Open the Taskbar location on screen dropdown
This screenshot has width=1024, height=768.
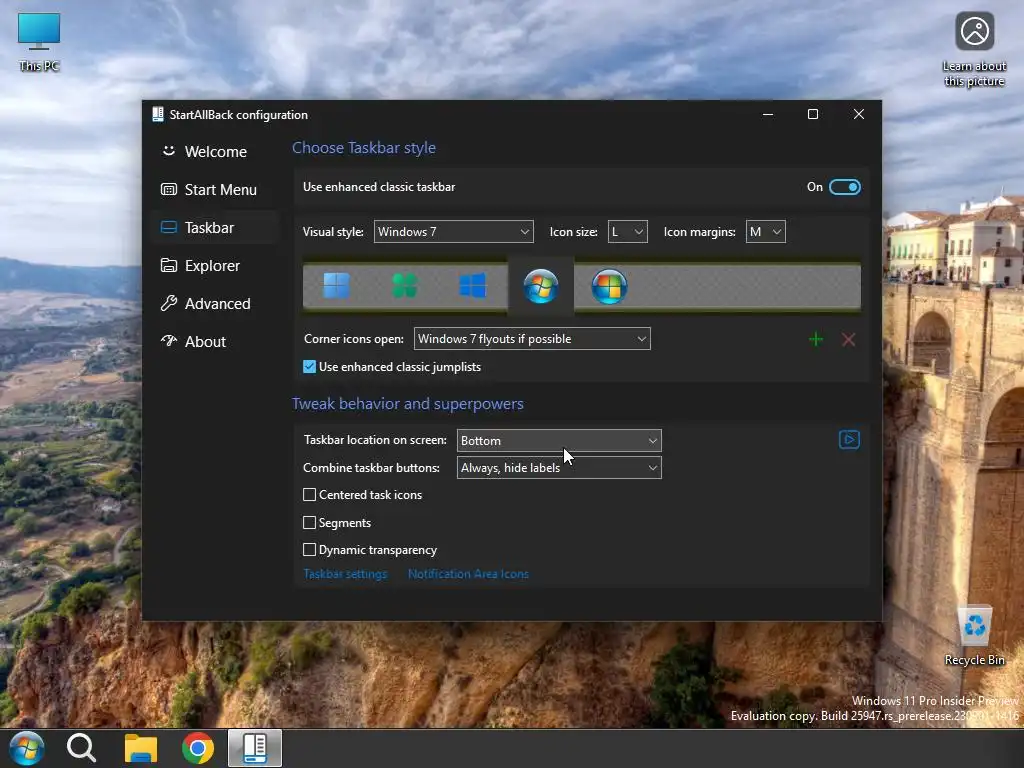click(559, 441)
